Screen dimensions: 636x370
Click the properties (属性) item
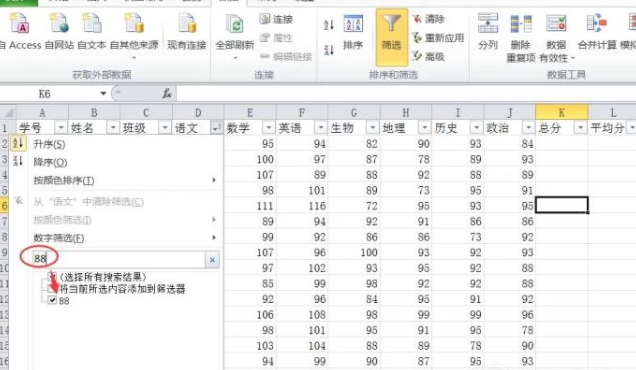click(x=276, y=38)
